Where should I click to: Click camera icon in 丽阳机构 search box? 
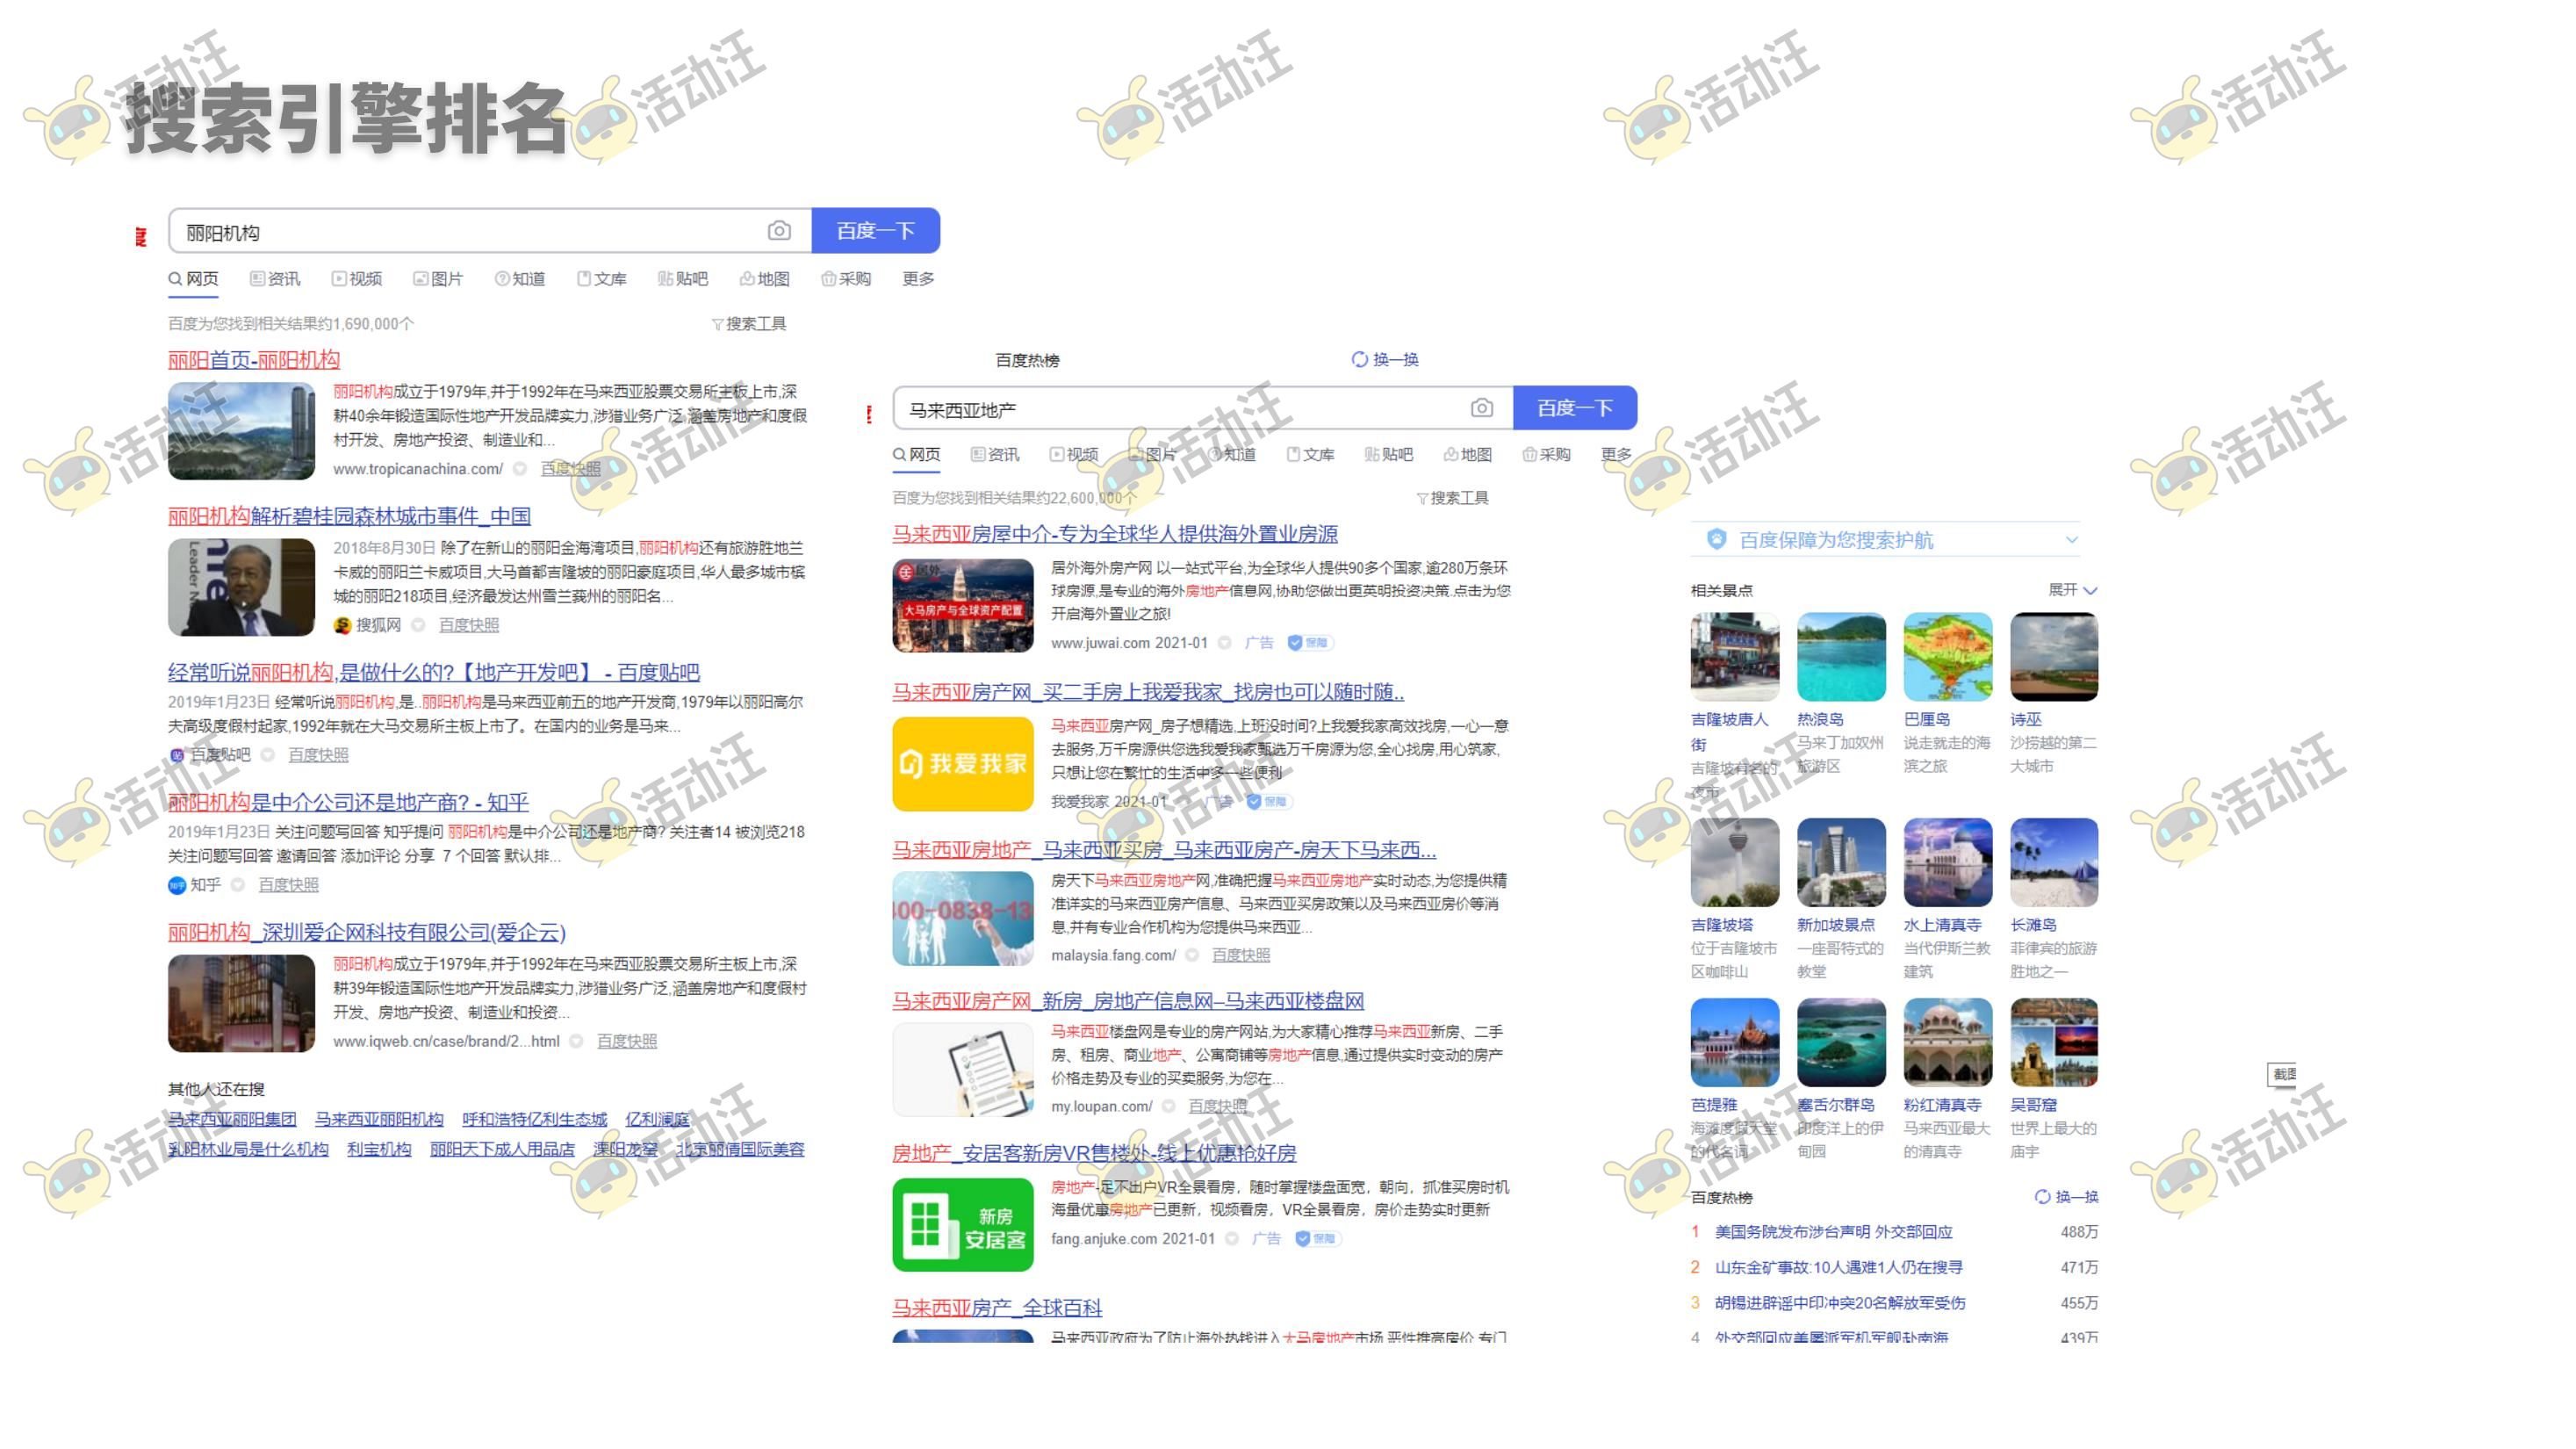pyautogui.click(x=778, y=231)
